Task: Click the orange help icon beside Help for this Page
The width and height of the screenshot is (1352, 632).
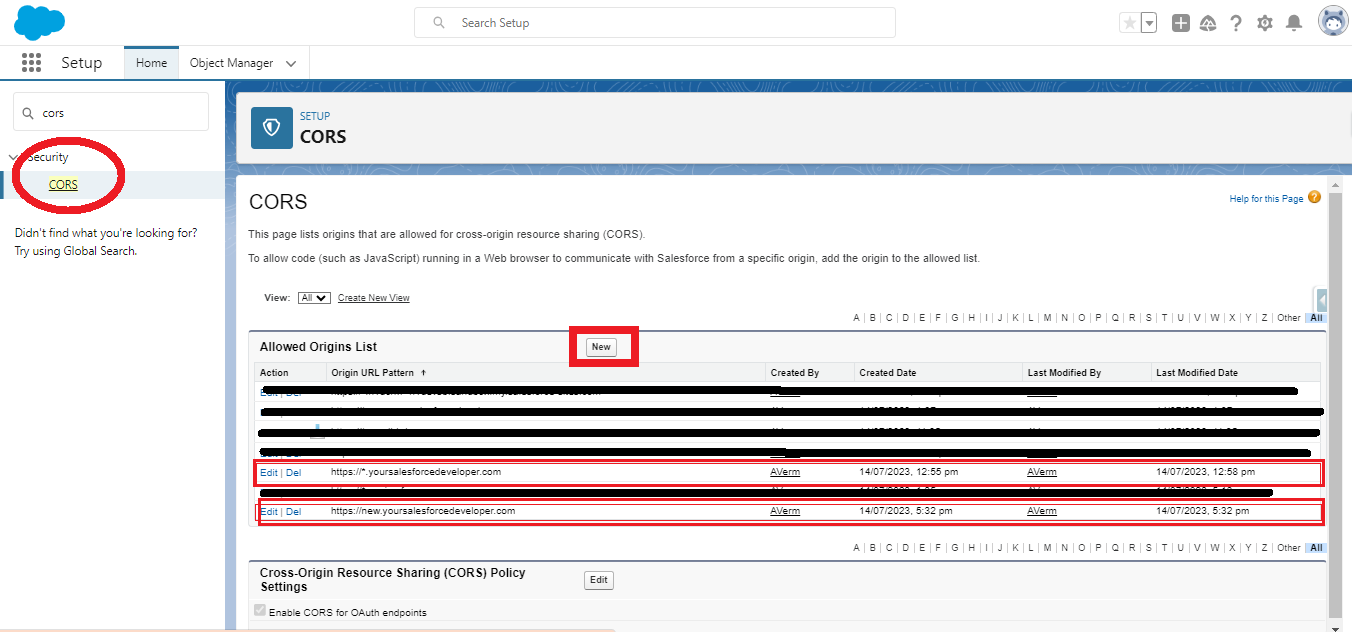Action: (1314, 197)
